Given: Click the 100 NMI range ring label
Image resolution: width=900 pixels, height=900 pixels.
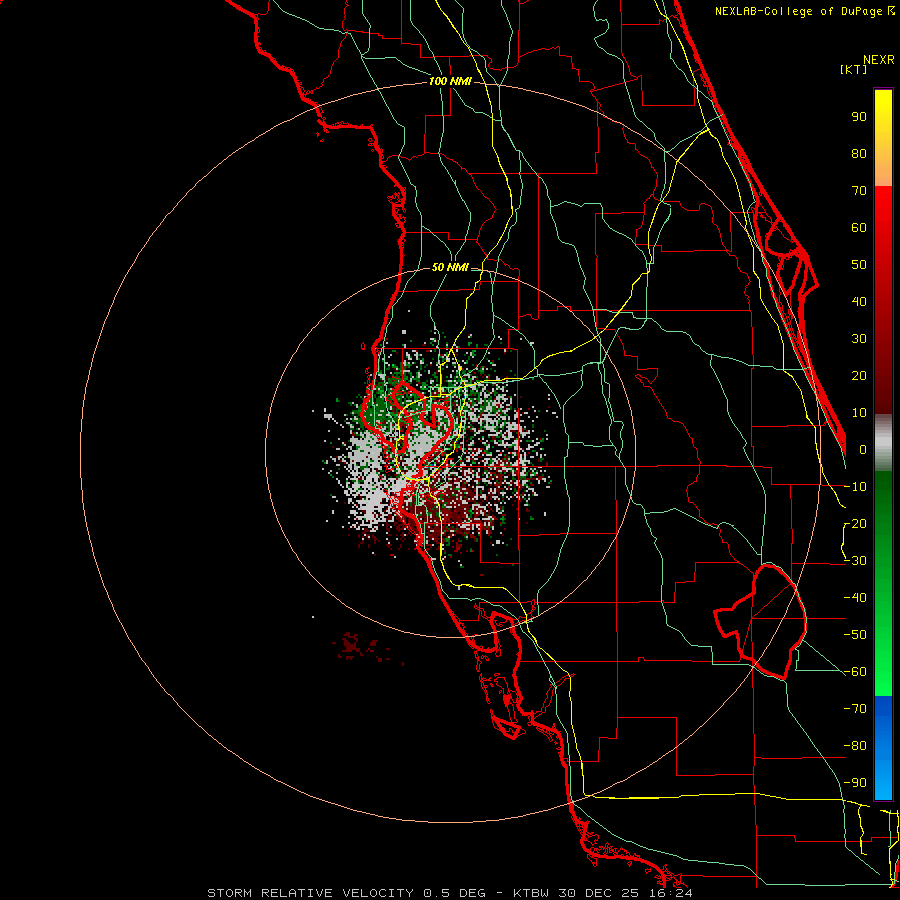Looking at the screenshot, I should [450, 82].
